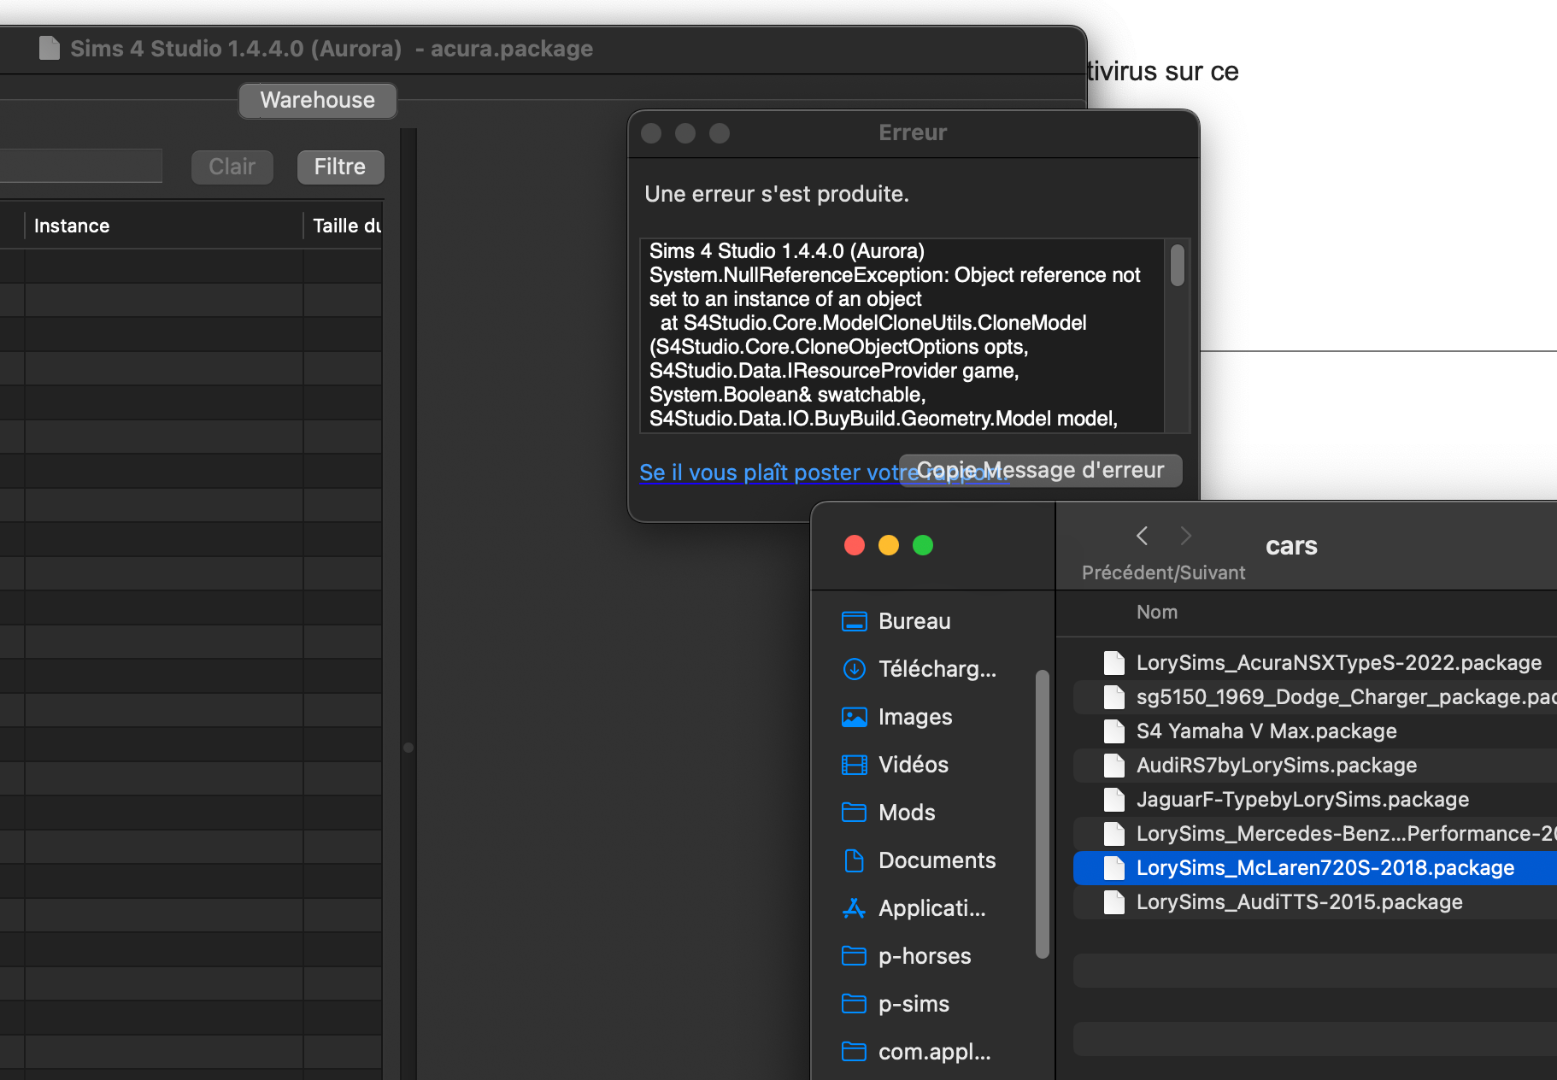
Task: Select the p-horses folder
Action: click(x=923, y=957)
